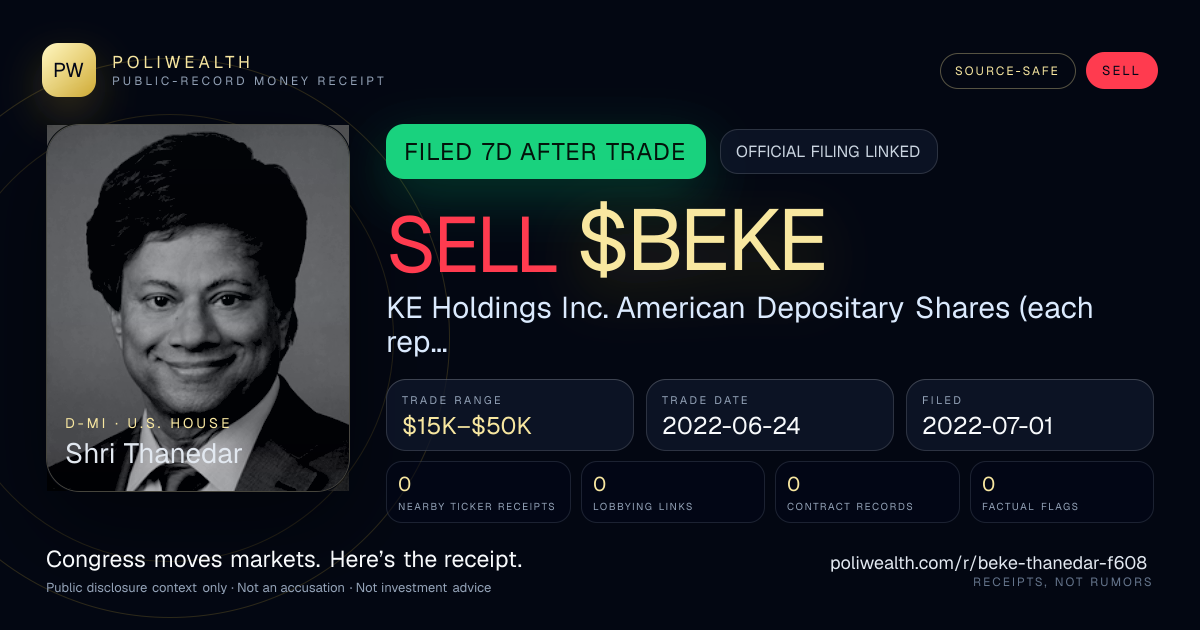Screen dimensions: 1200x630
Task: Select the Trade Range $15K–$50K card
Action: point(510,415)
